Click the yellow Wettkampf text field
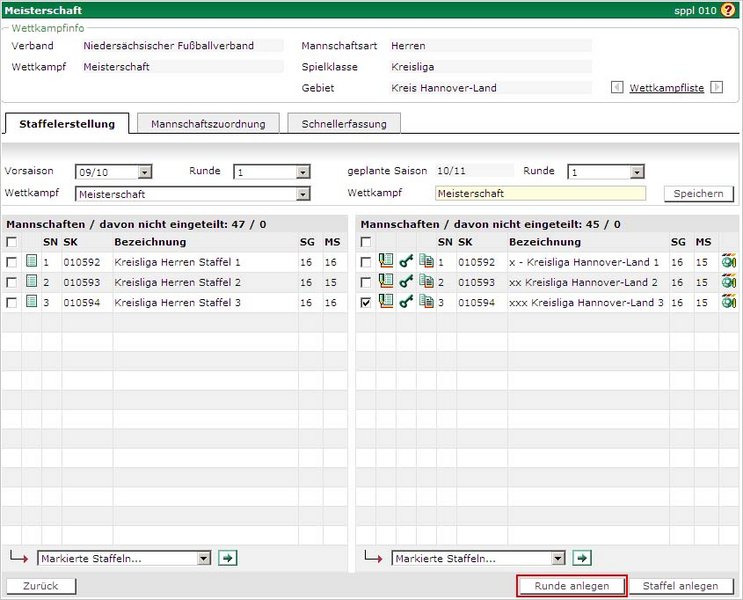Image resolution: width=743 pixels, height=600 pixels. 540,193
